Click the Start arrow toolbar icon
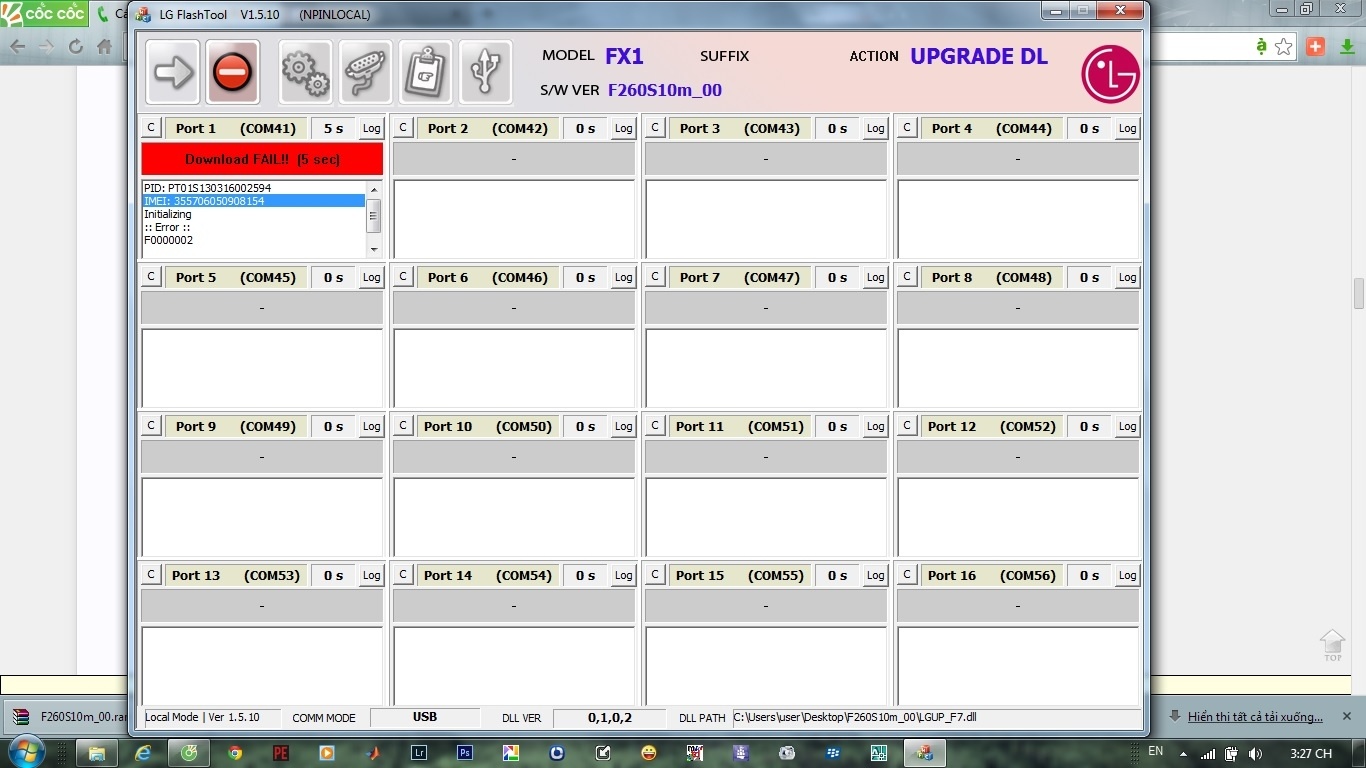This screenshot has width=1366, height=768. 173,72
